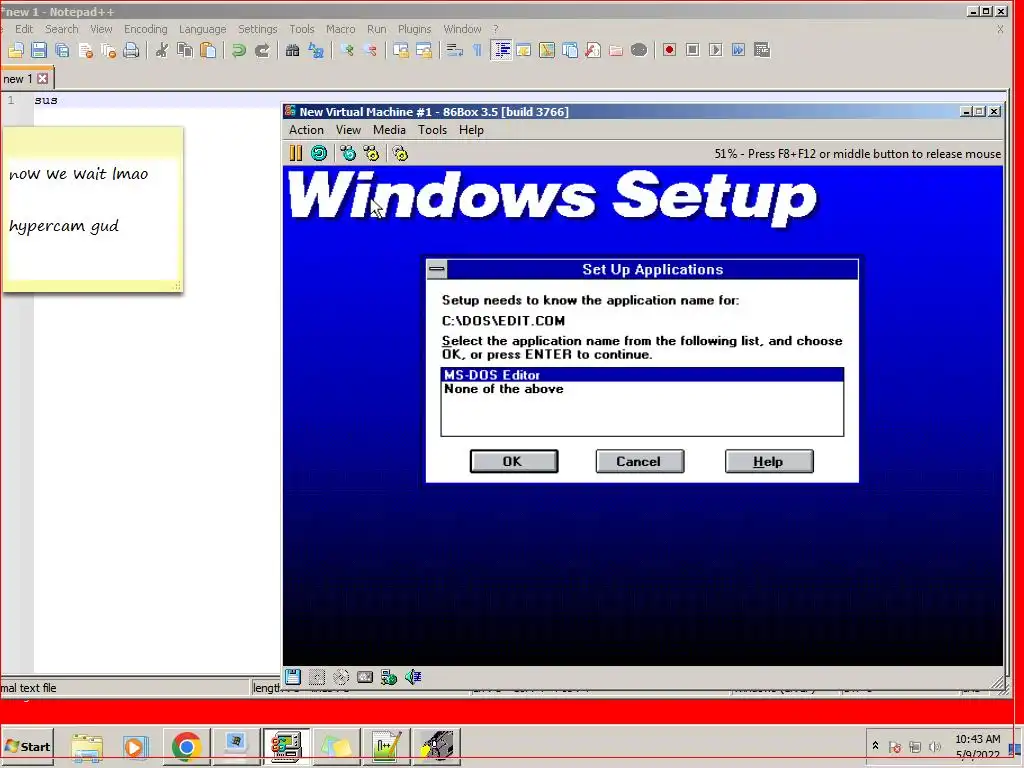Viewport: 1024px width, 768px height.
Task: Click Notepad++ save recorded macro icon
Action: tap(762, 50)
